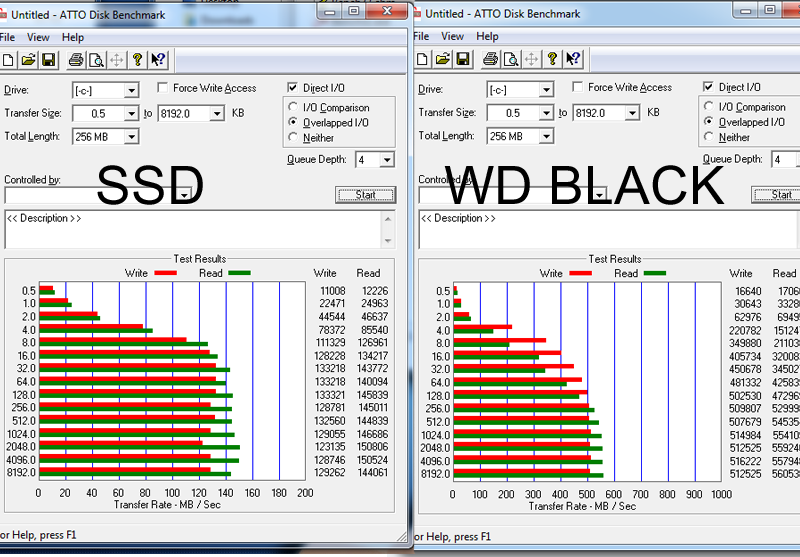Open Drive dropdown in SSD window
The height and width of the screenshot is (557, 800).
(x=131, y=91)
